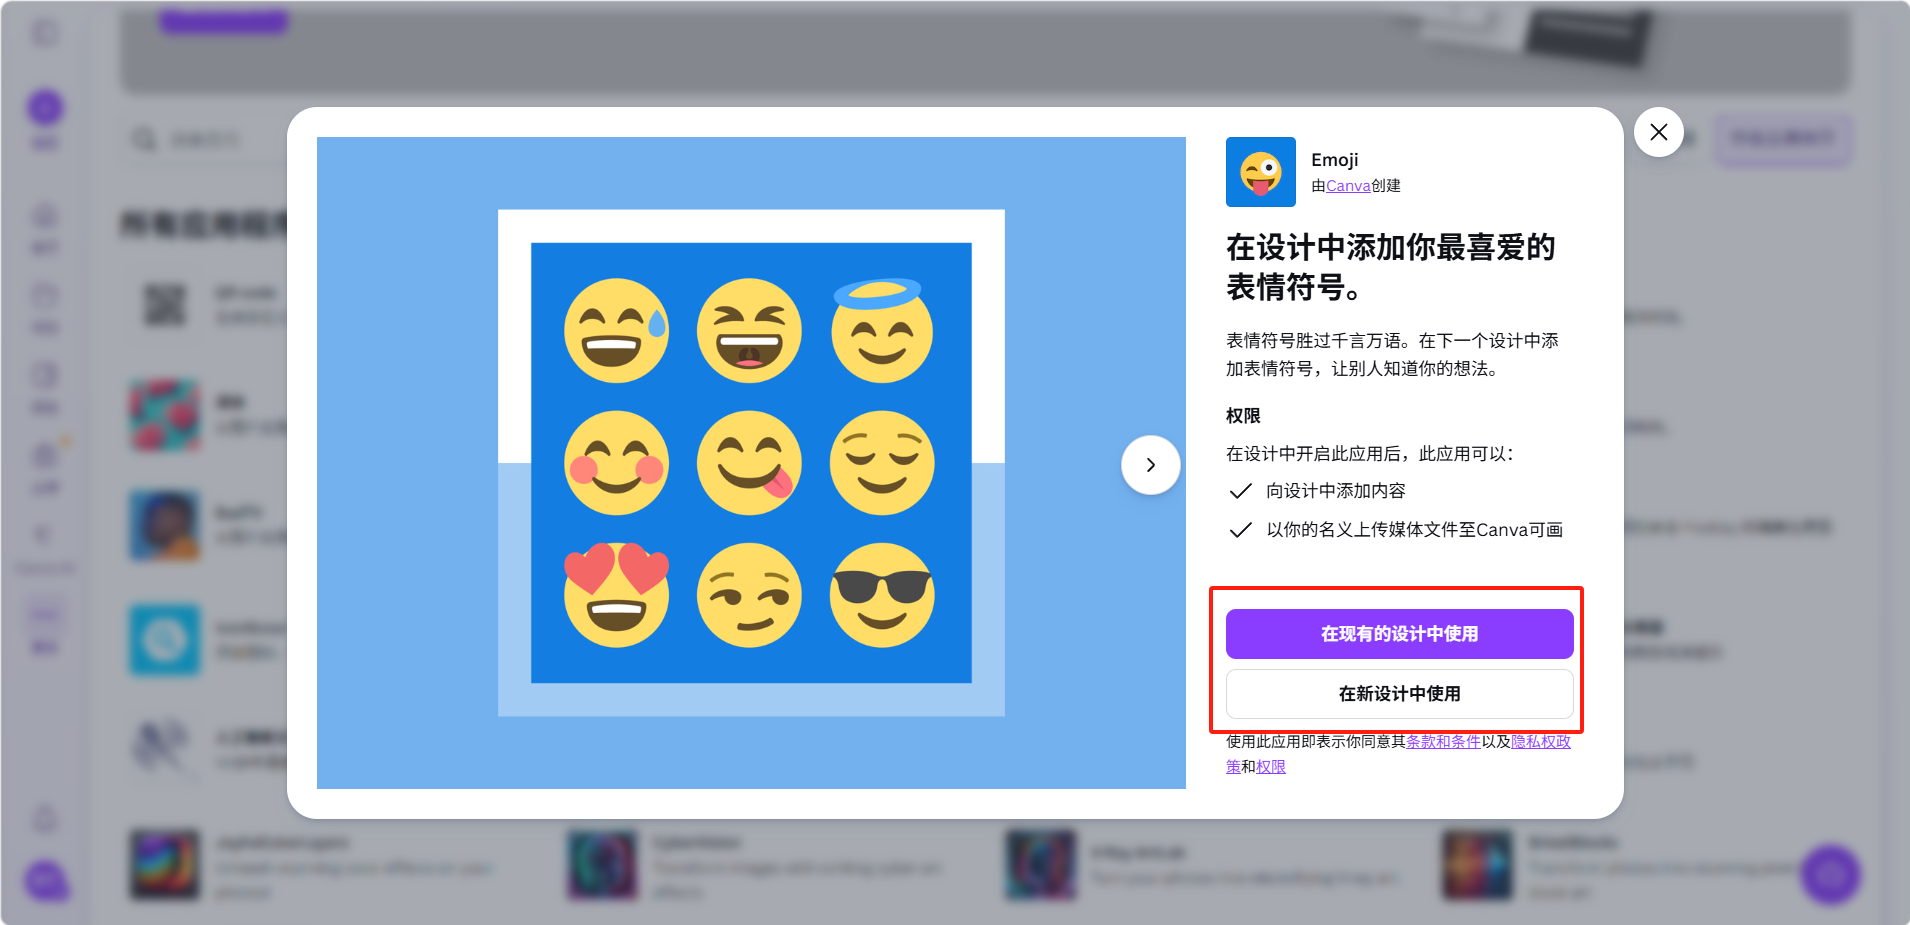1910x925 pixels.
Task: Click the blurred QR code app thumbnail
Action: (x=165, y=305)
